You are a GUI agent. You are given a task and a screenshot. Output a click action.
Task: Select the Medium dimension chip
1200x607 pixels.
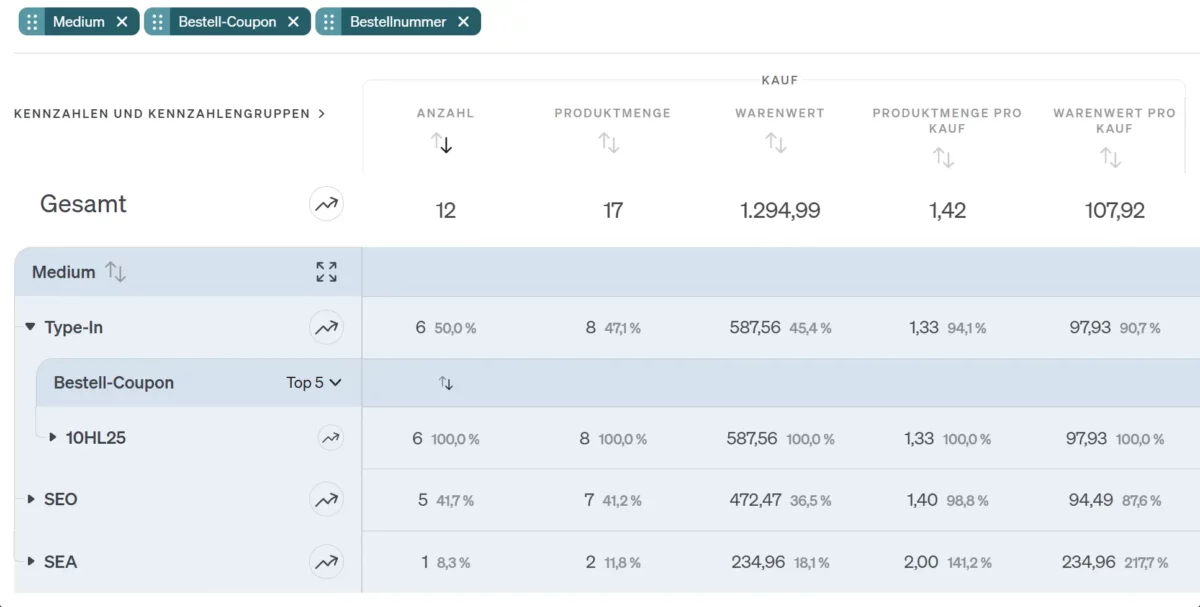[79, 22]
